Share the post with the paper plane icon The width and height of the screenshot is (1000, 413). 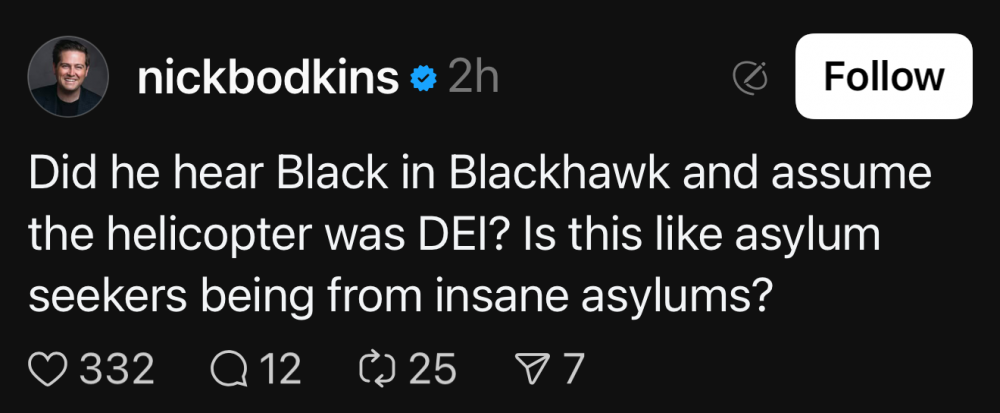[532, 369]
